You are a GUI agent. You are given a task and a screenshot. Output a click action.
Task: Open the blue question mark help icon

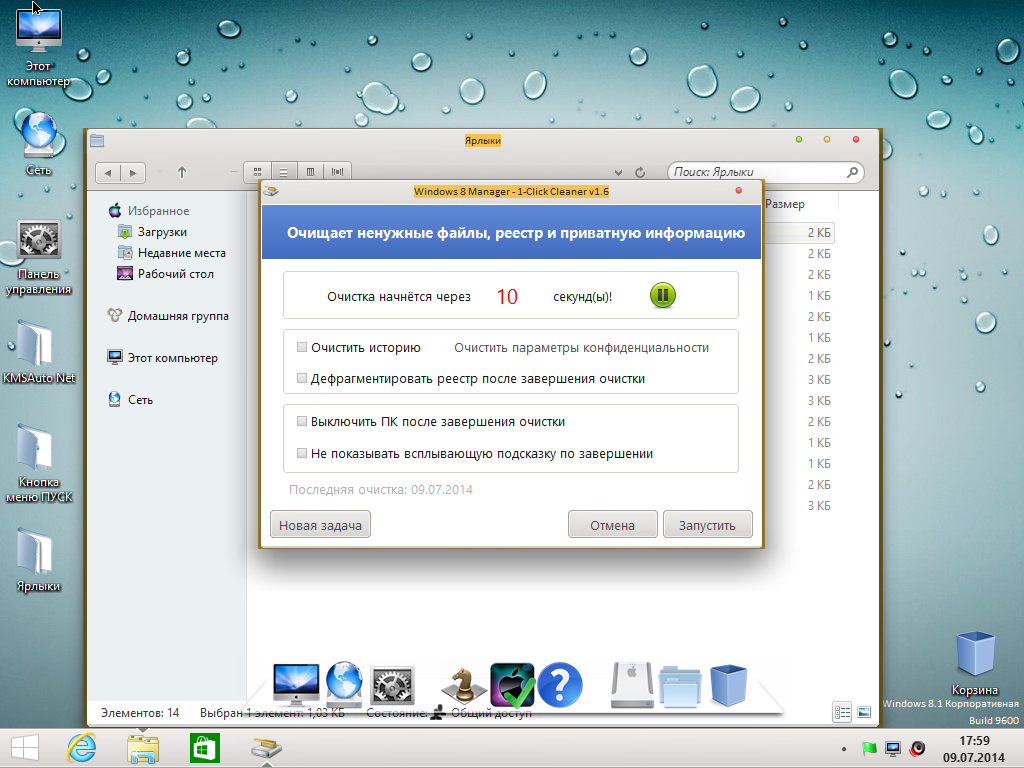point(560,685)
